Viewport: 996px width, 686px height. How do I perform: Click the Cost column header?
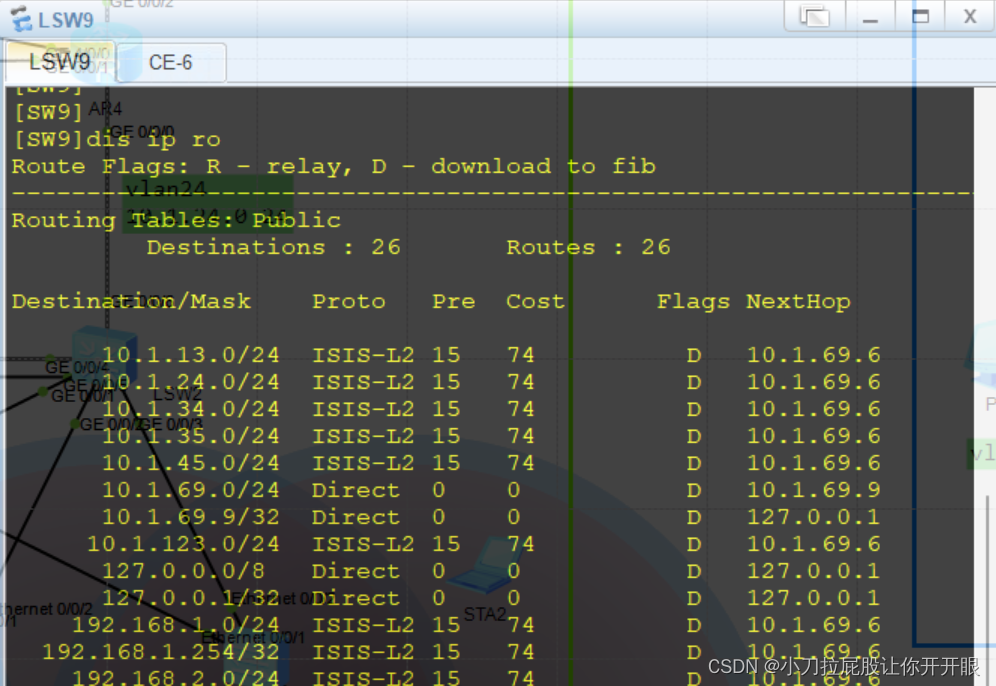535,301
